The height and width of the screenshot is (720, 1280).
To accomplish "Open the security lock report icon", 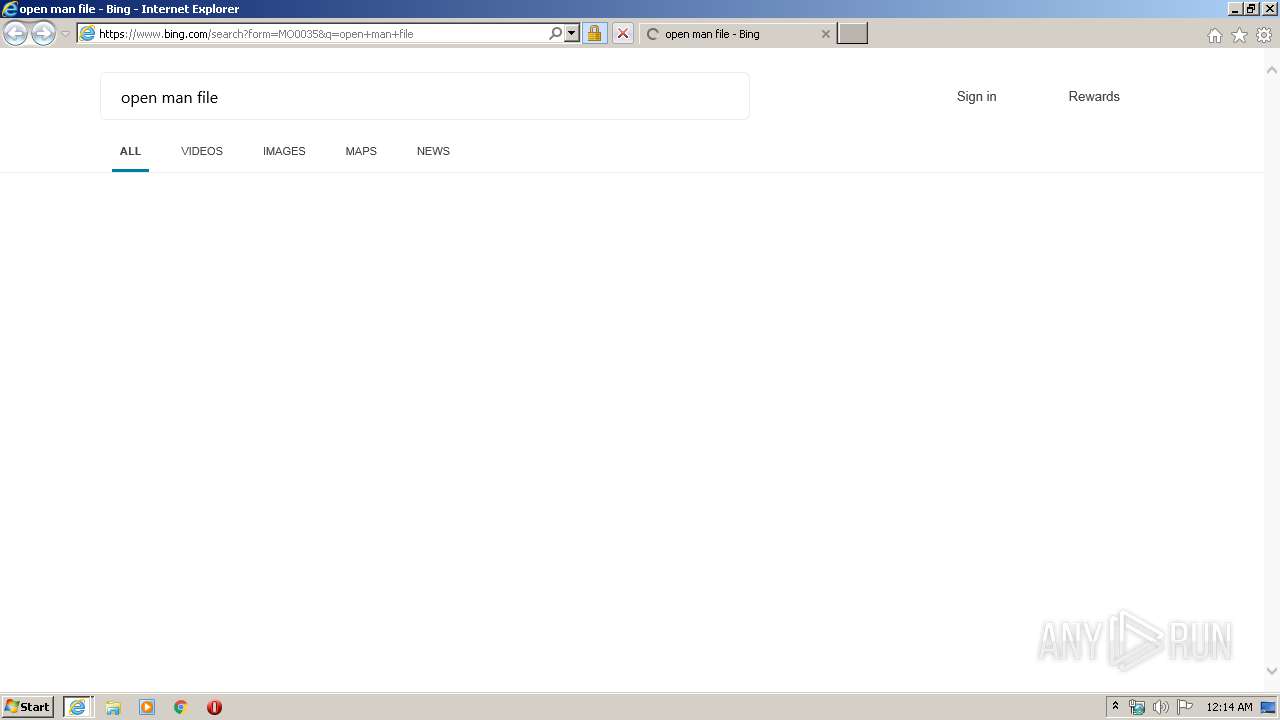I will pyautogui.click(x=594, y=34).
